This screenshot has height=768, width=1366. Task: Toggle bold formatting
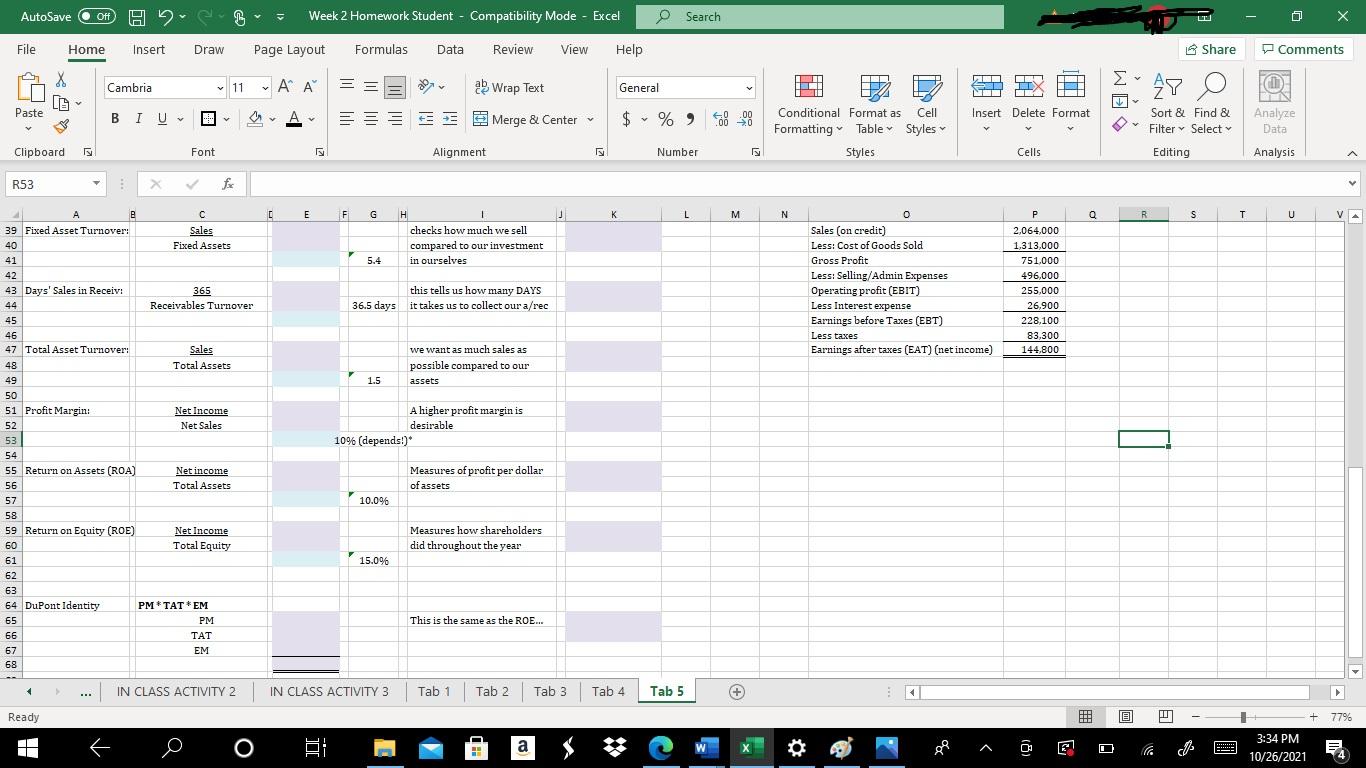(x=113, y=118)
